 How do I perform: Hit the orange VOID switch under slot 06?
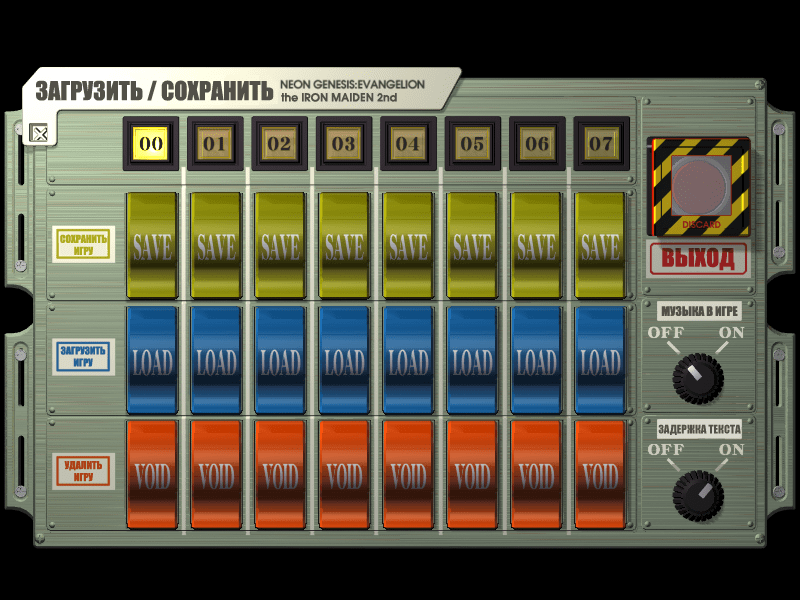(536, 474)
